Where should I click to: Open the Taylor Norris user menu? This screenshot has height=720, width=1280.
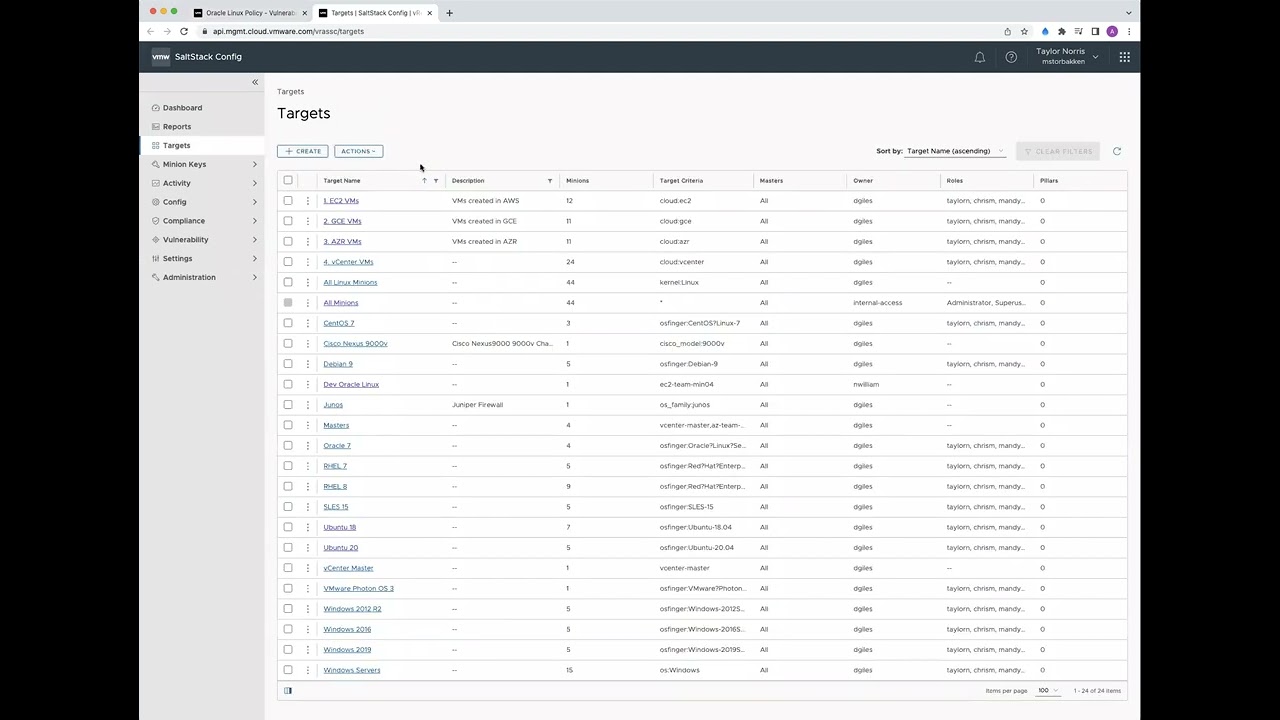tap(1066, 56)
